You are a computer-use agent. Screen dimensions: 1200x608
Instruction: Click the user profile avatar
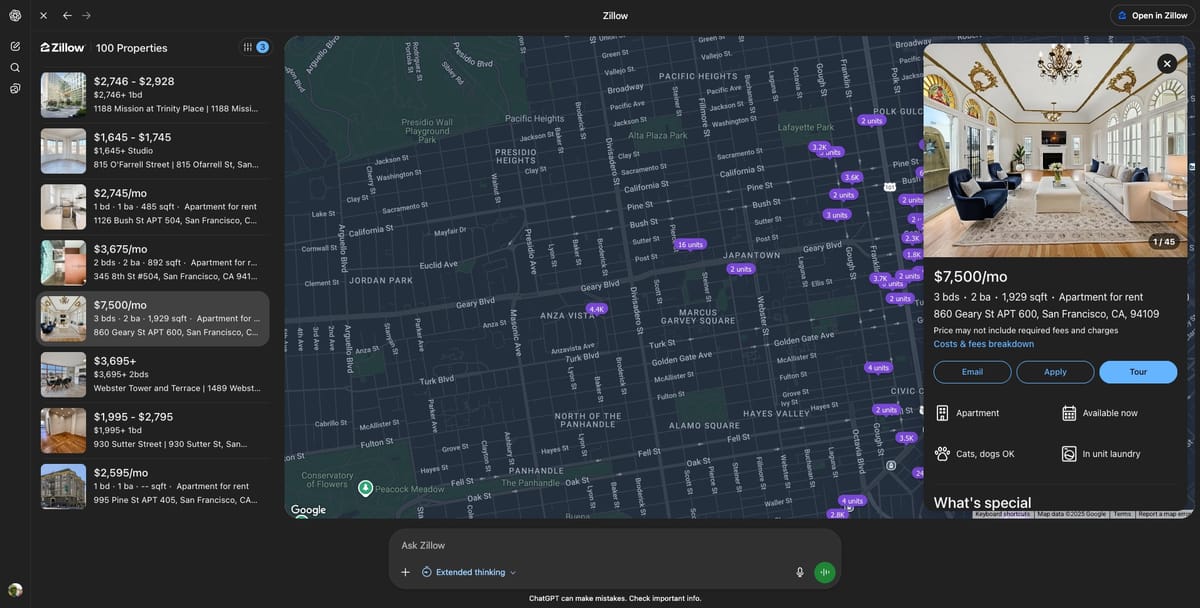click(15, 590)
